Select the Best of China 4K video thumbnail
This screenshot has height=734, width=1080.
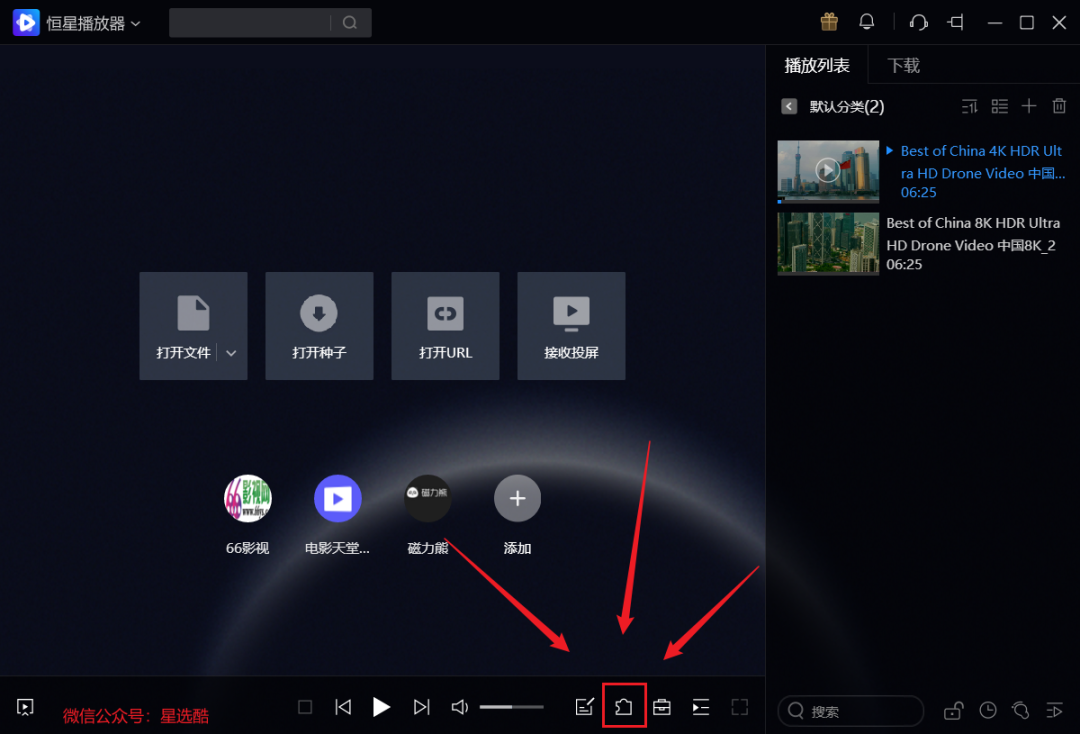tap(827, 170)
